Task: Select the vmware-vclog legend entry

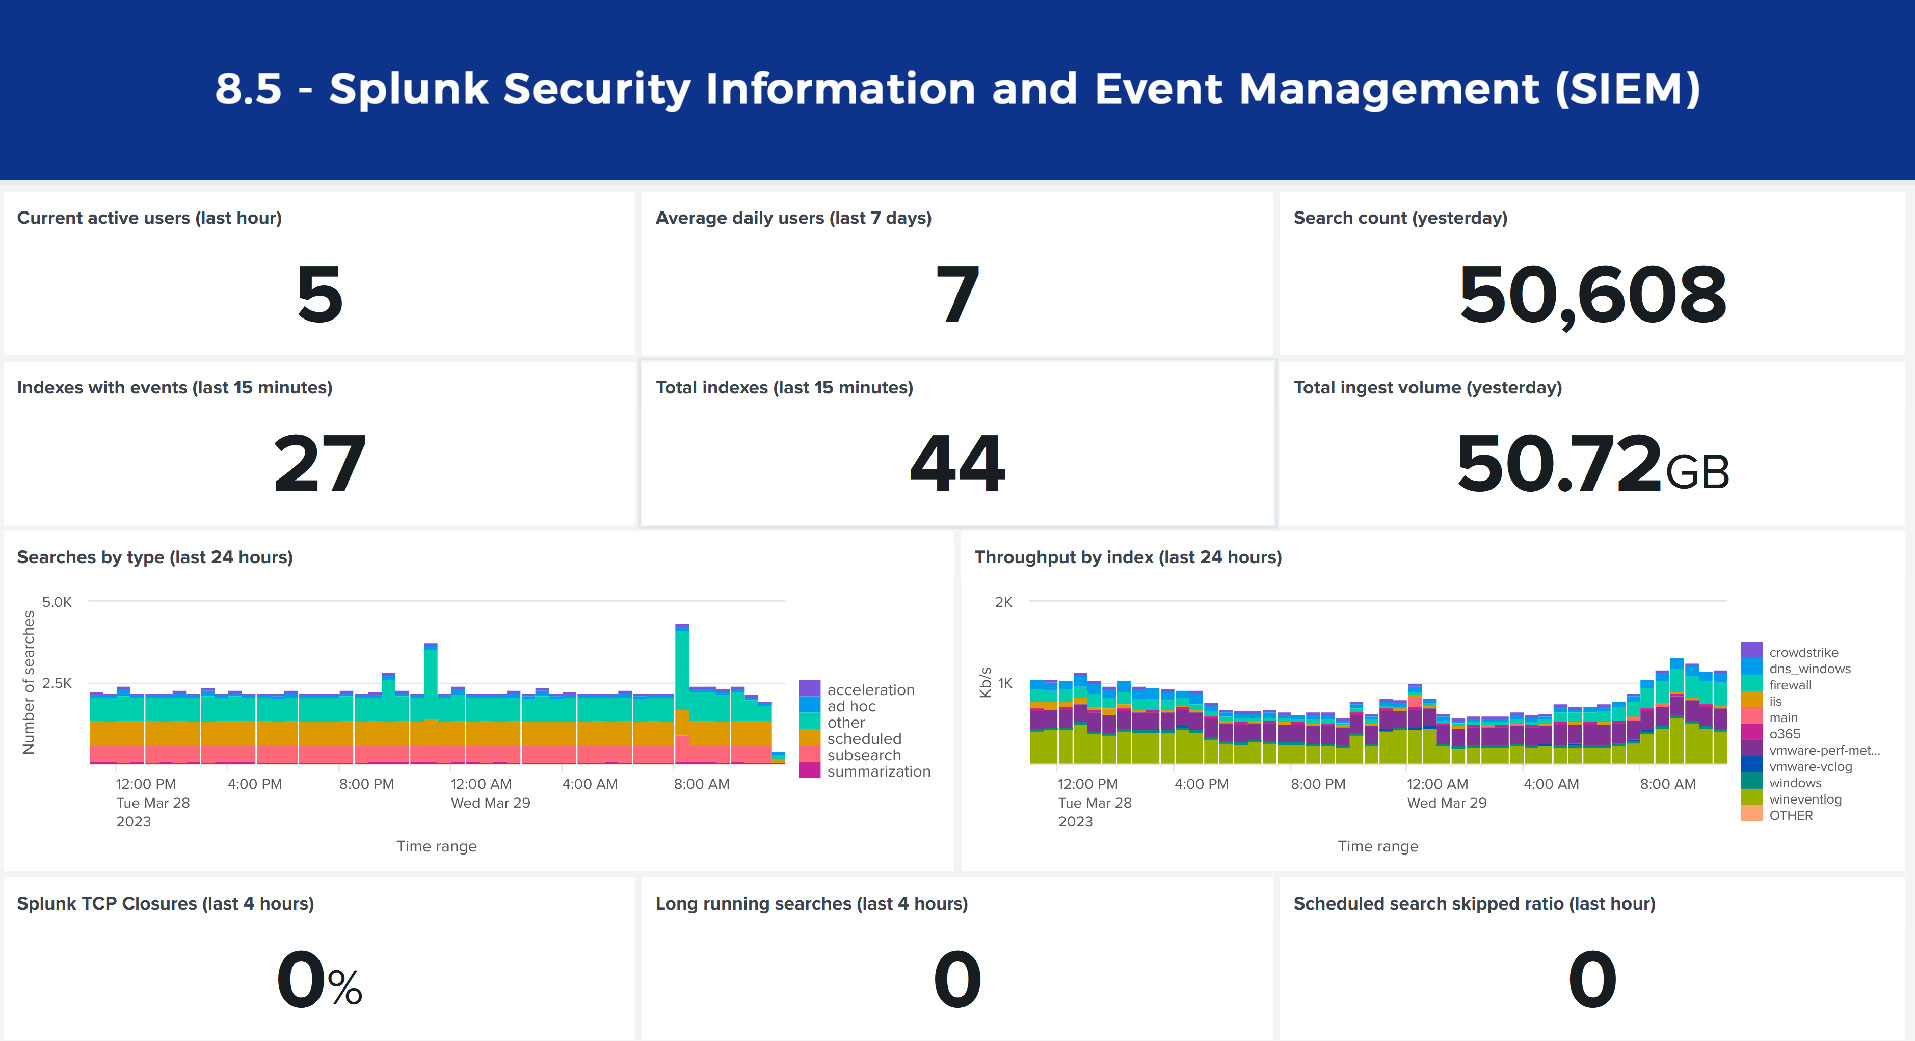Action: (x=1810, y=767)
